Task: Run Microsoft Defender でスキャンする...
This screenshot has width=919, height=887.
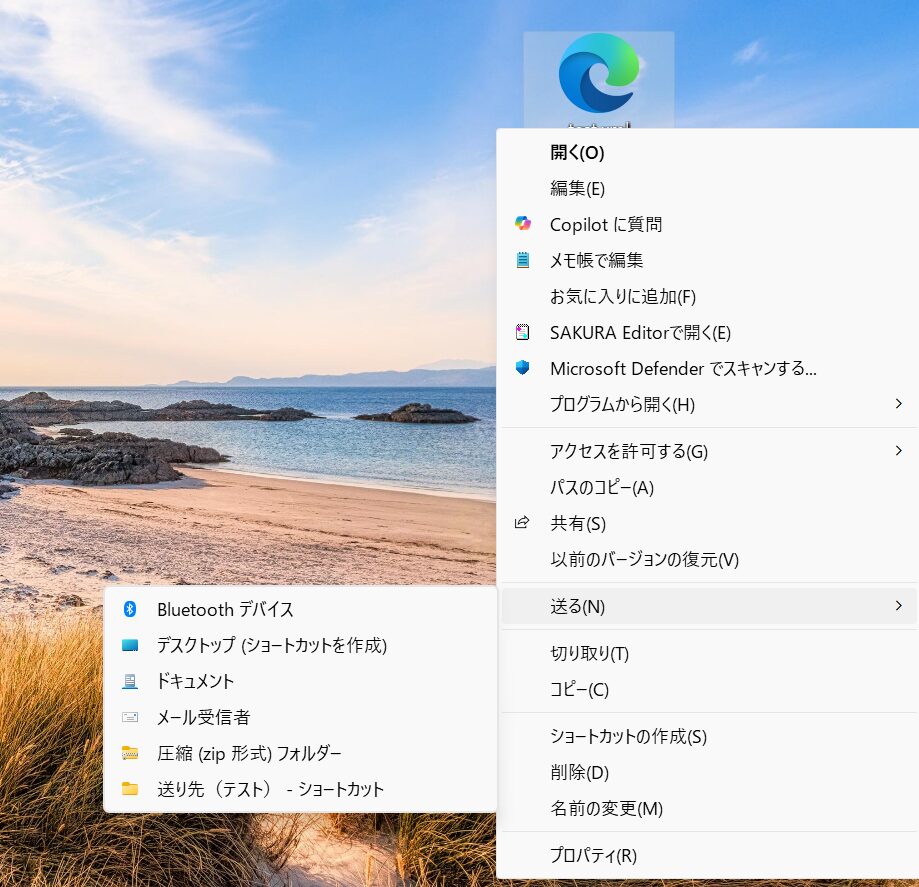Action: point(709,368)
